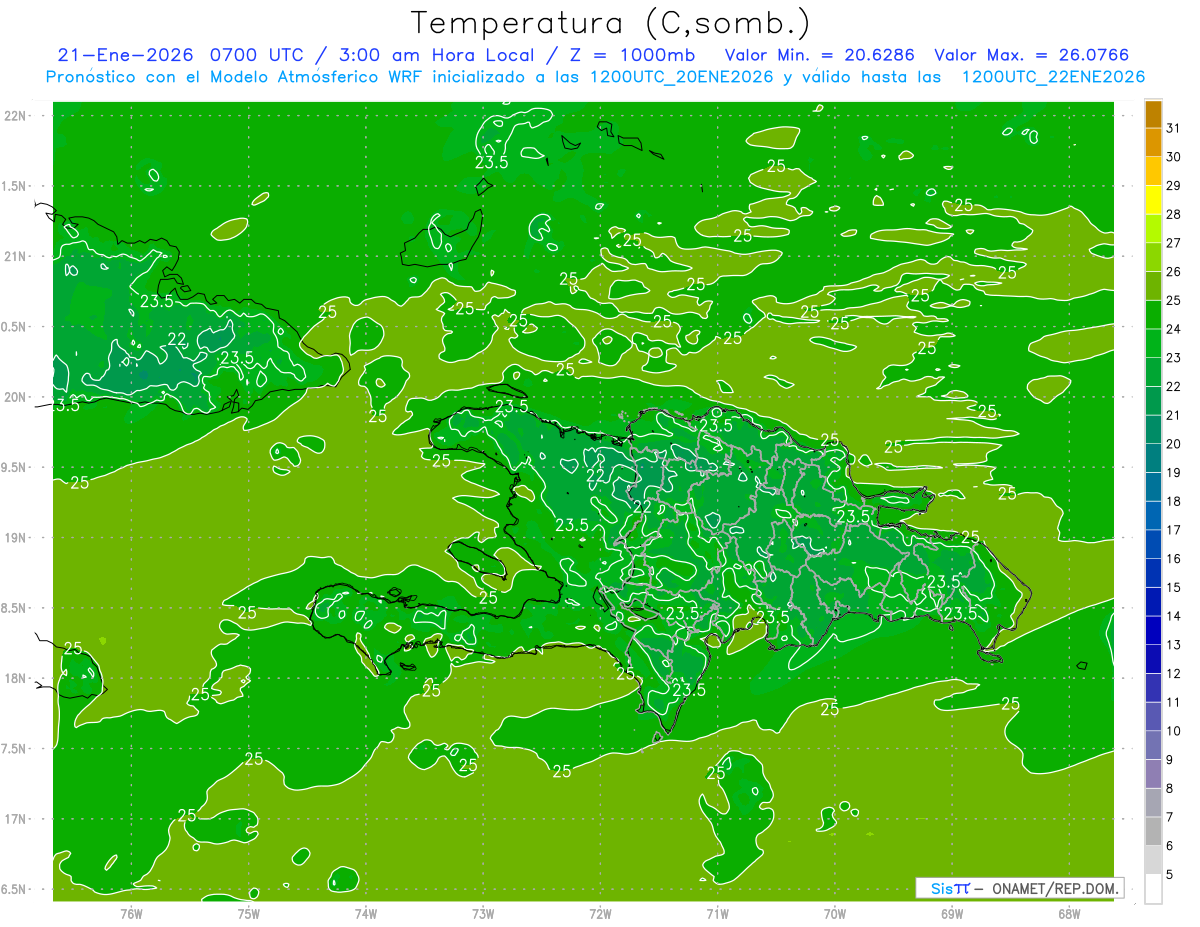Click the colorbar label 27
This screenshot has width=1200, height=927.
click(1174, 243)
